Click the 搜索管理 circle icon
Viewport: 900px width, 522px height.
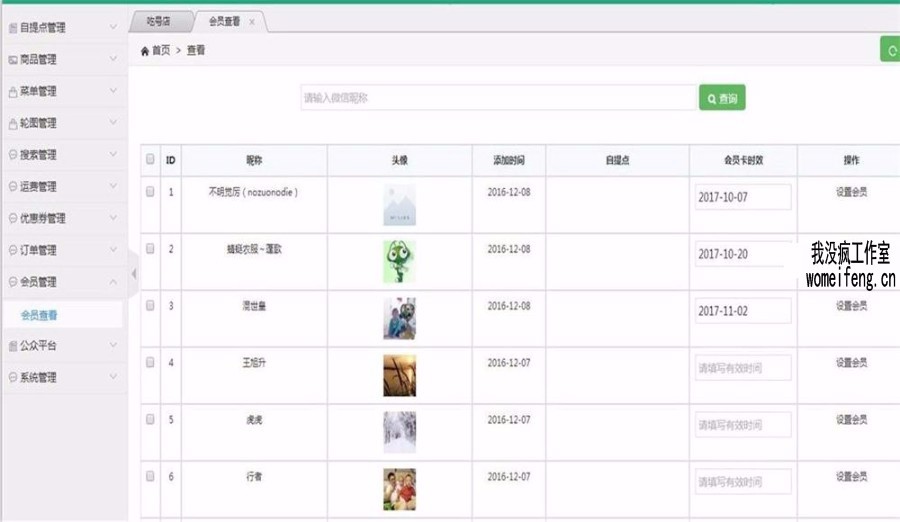pos(13,154)
